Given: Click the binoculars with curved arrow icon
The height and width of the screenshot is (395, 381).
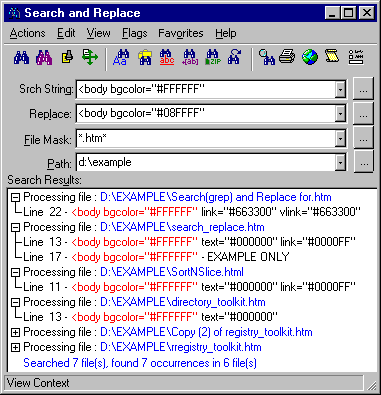Looking at the screenshot, I should coord(235,57).
